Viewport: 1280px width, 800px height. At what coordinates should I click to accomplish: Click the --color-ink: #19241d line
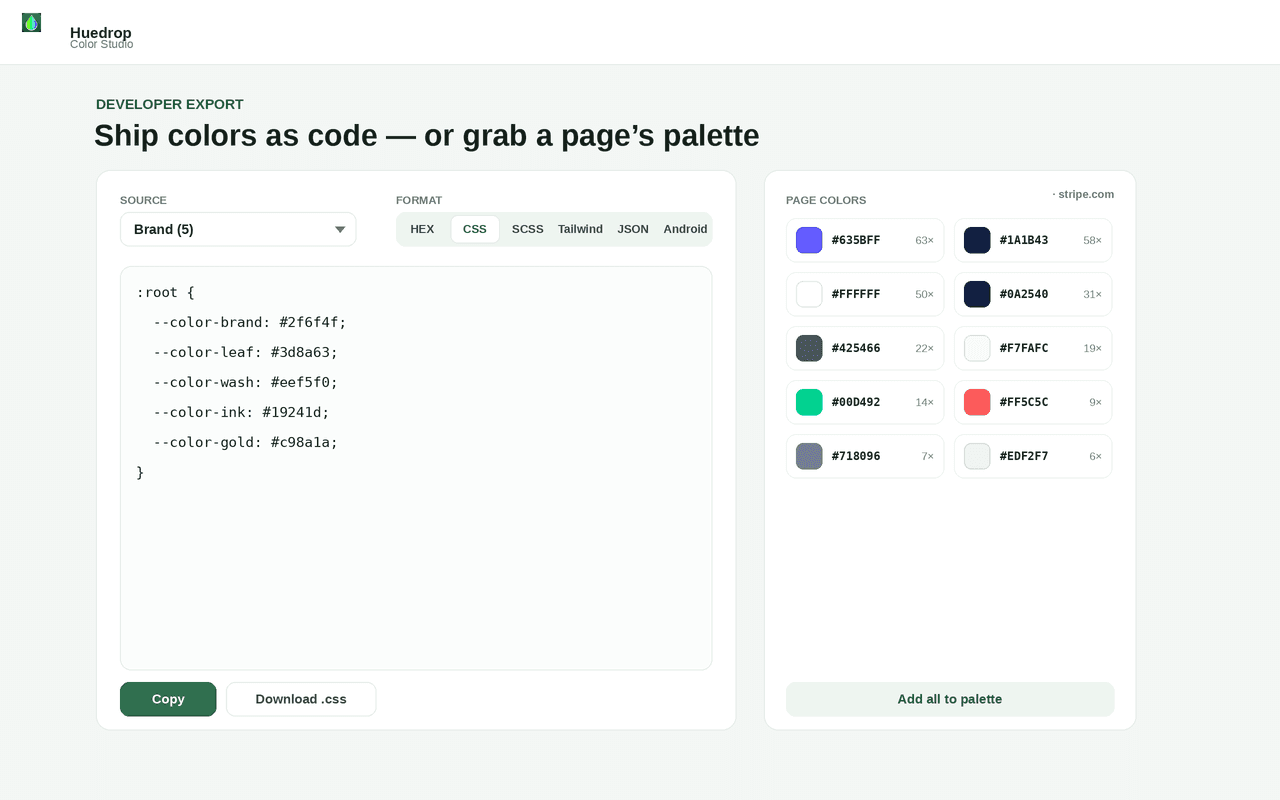(241, 412)
